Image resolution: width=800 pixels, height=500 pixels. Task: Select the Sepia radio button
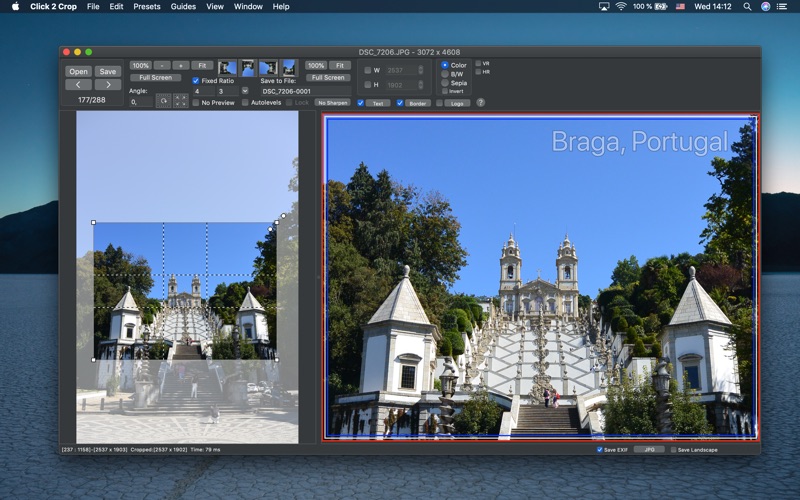coord(445,83)
